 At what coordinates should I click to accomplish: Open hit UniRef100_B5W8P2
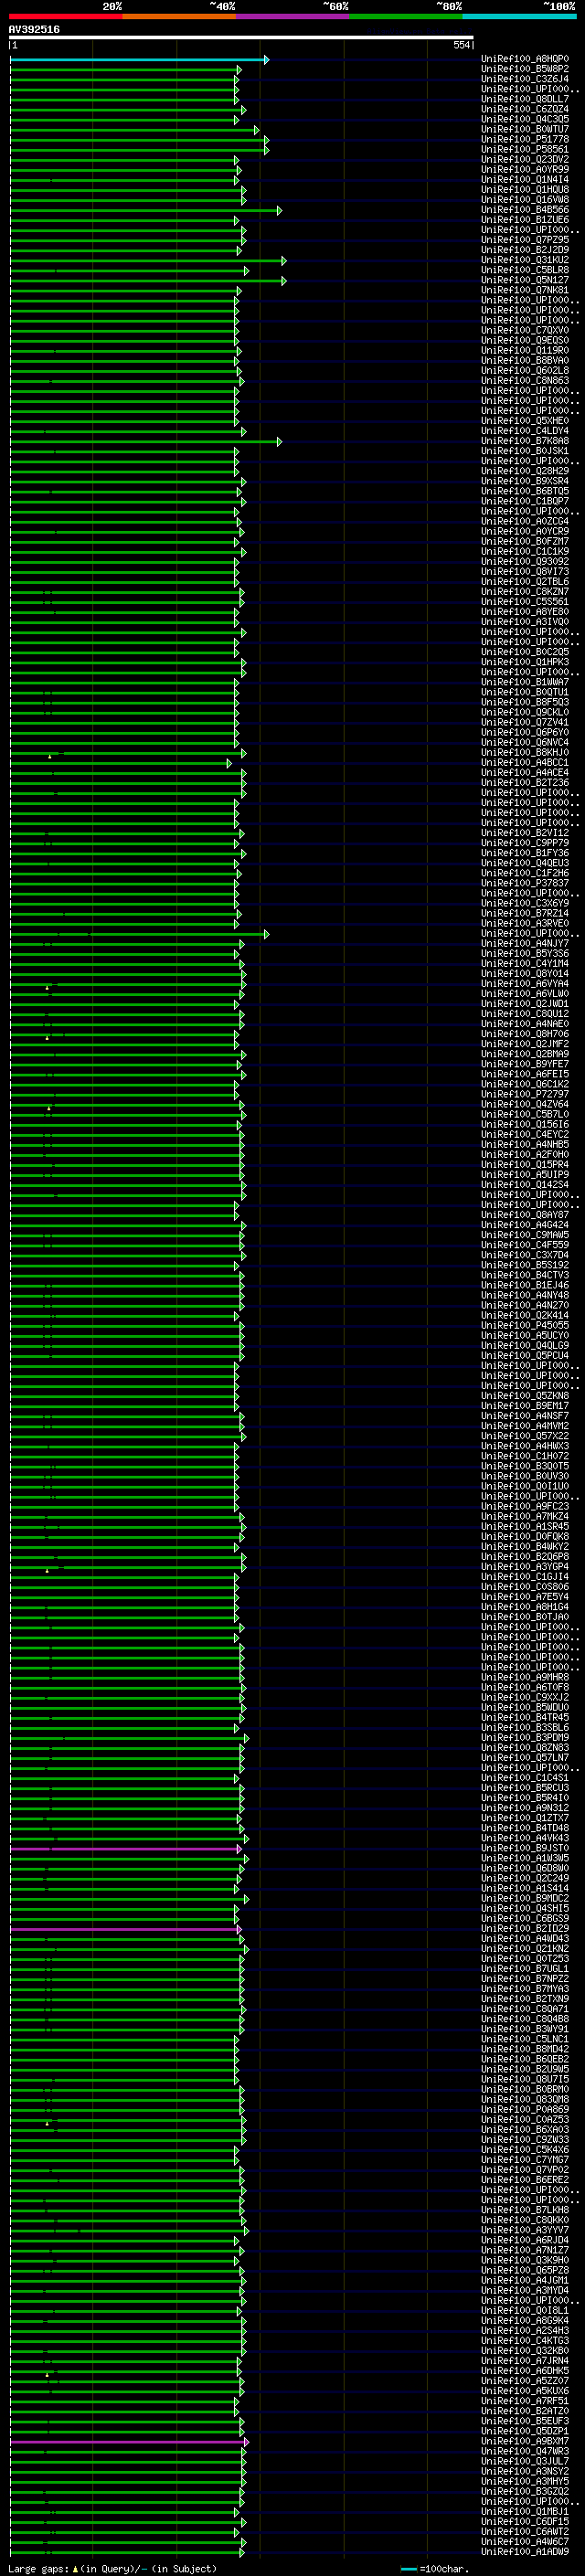525,69
